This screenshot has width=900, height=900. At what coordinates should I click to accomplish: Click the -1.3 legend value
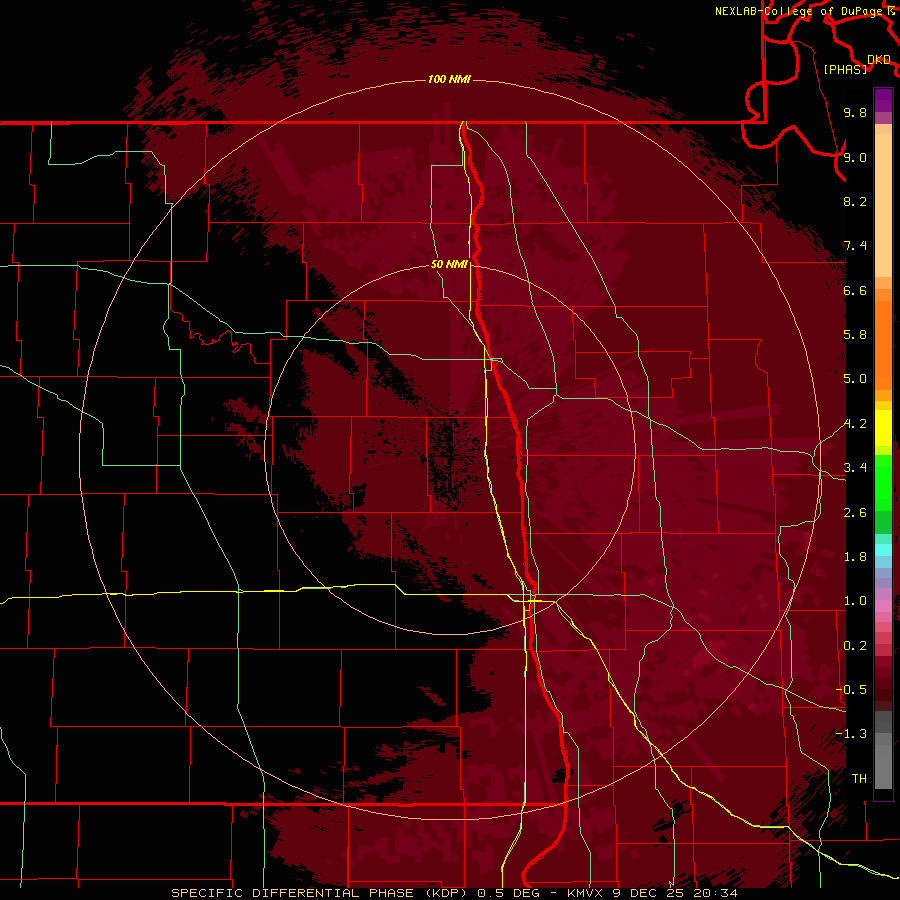[x=851, y=734]
